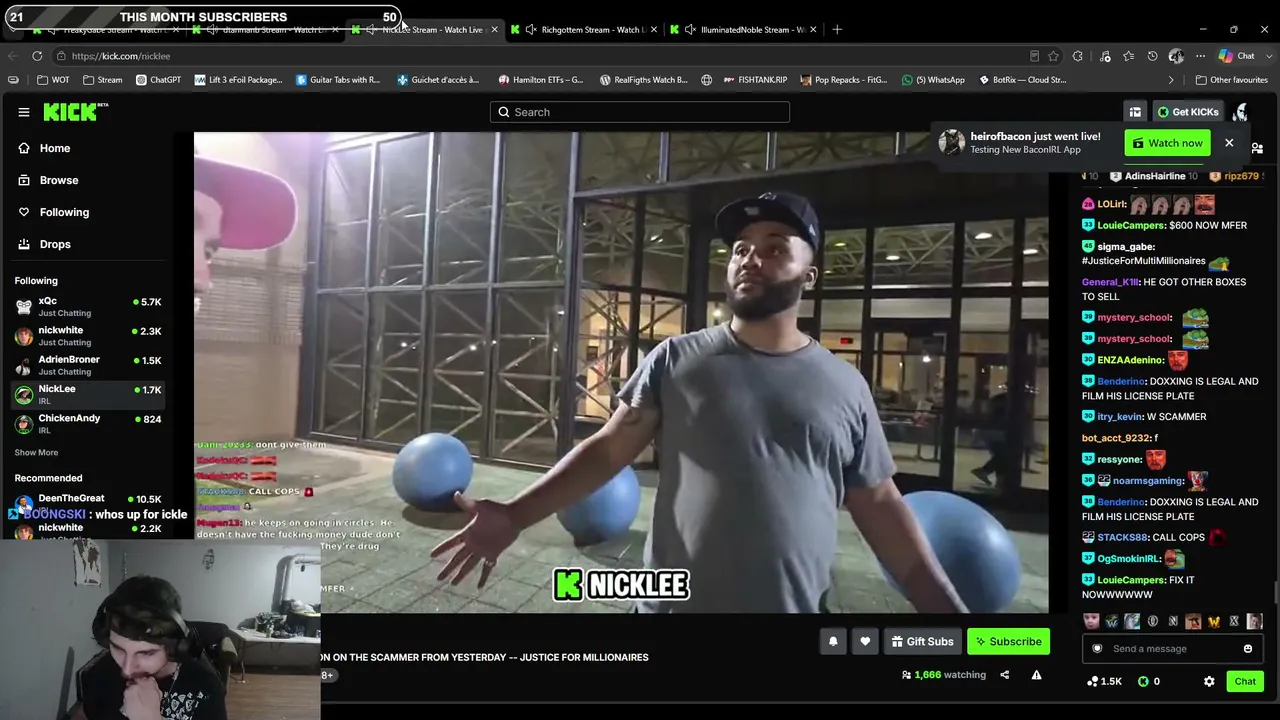Viewport: 1280px width, 720px height.
Task: Open the FISHTANK.RIP bookmark
Action: point(755,80)
